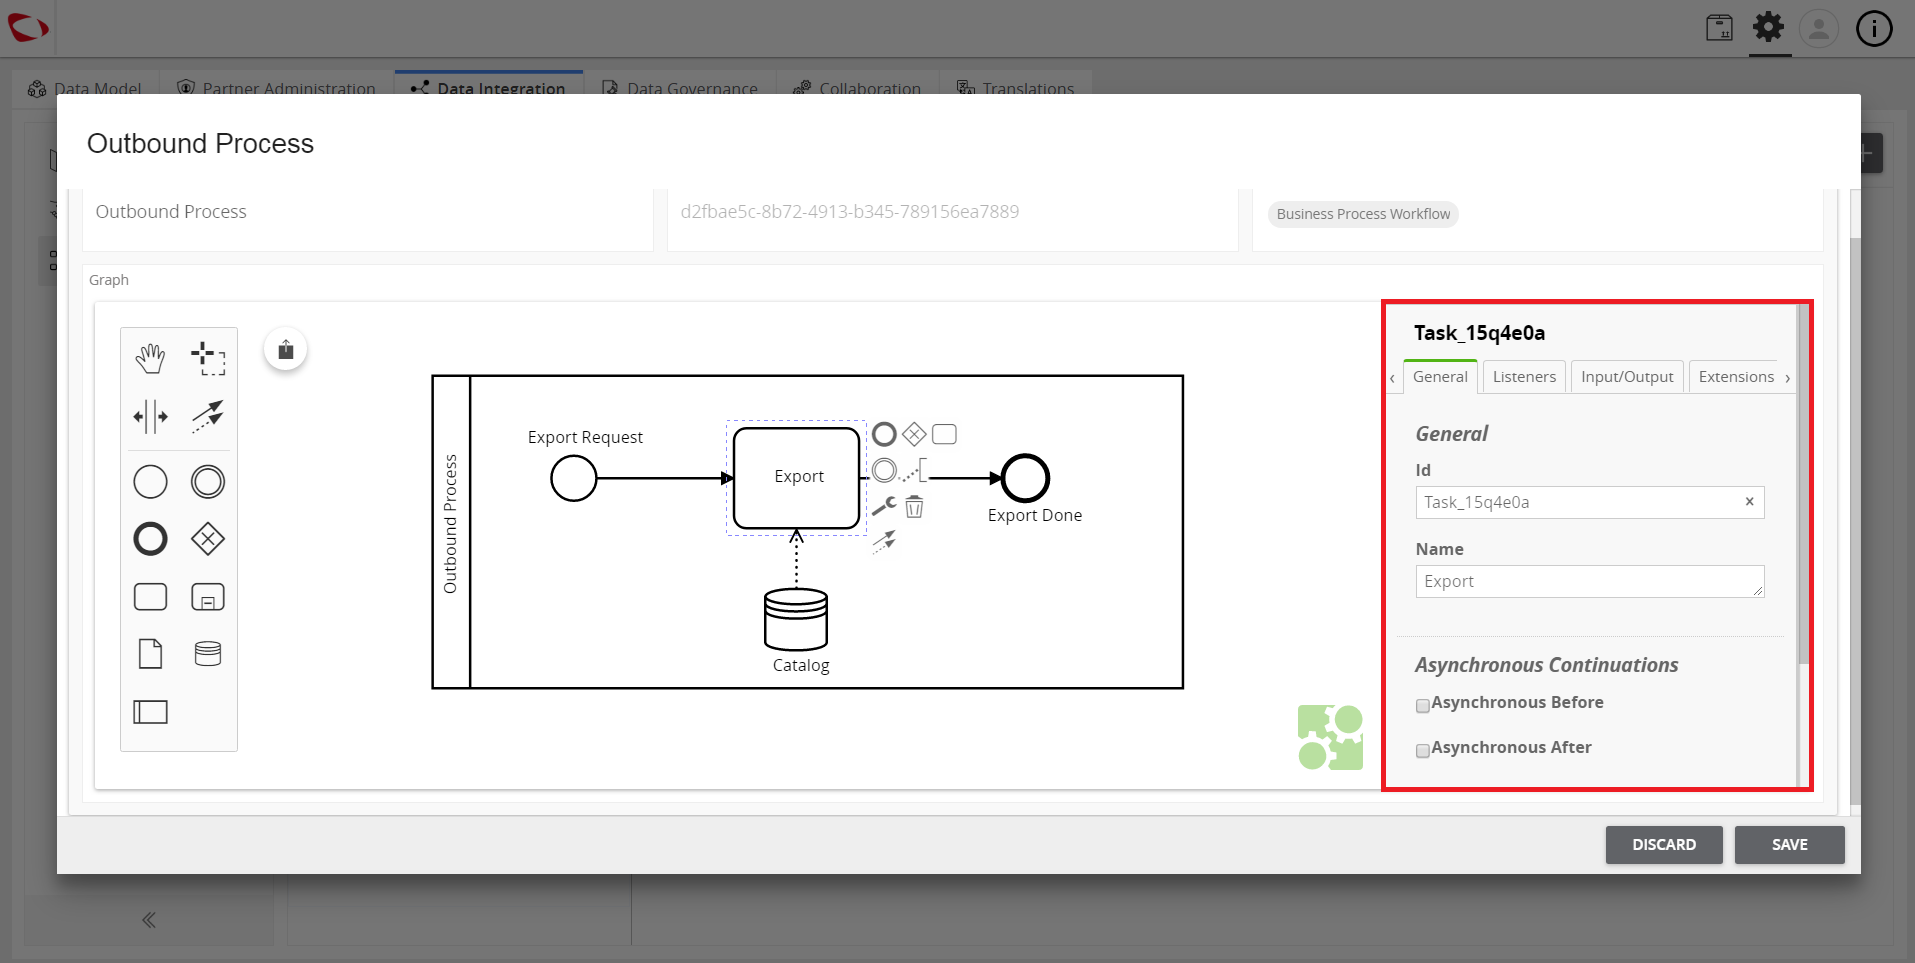Click the round export diagram button
The width and height of the screenshot is (1915, 963).
click(285, 349)
